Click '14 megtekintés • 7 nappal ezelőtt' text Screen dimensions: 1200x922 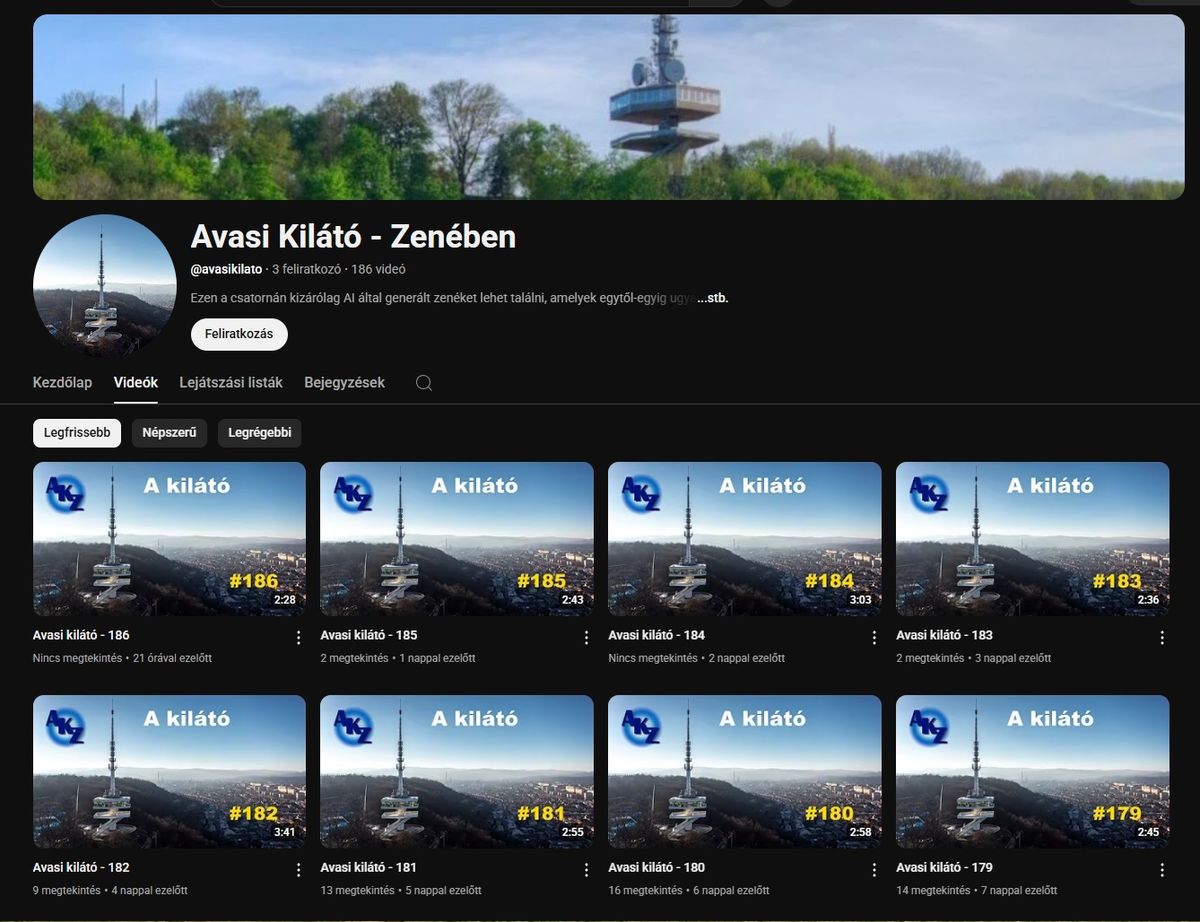(977, 890)
